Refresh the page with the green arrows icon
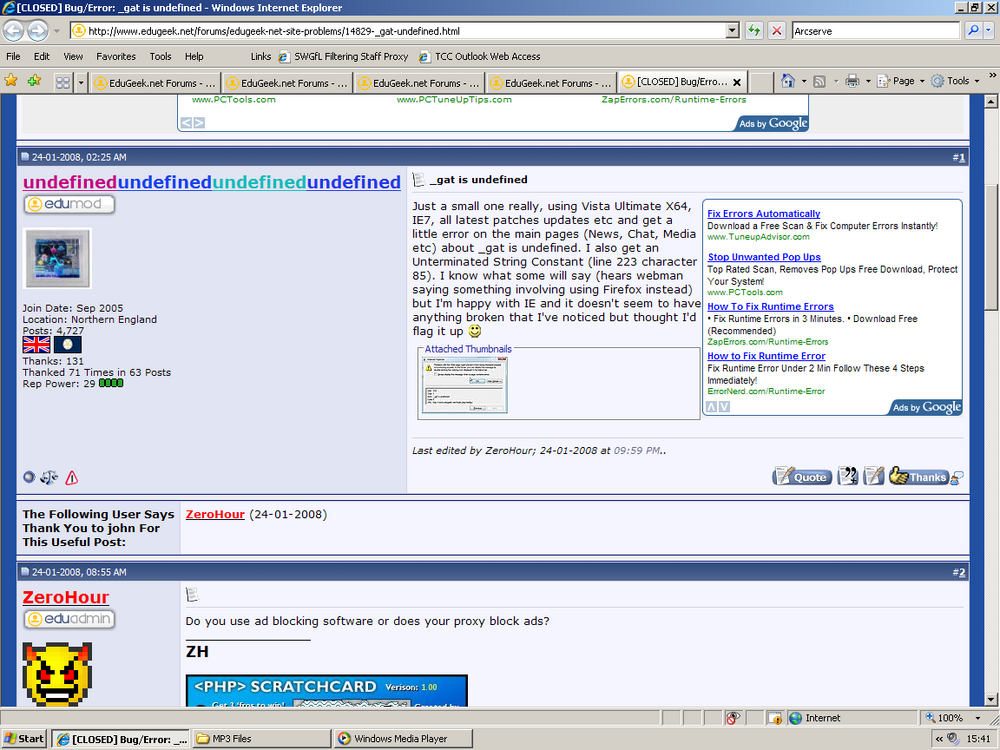1000x750 pixels. point(754,31)
